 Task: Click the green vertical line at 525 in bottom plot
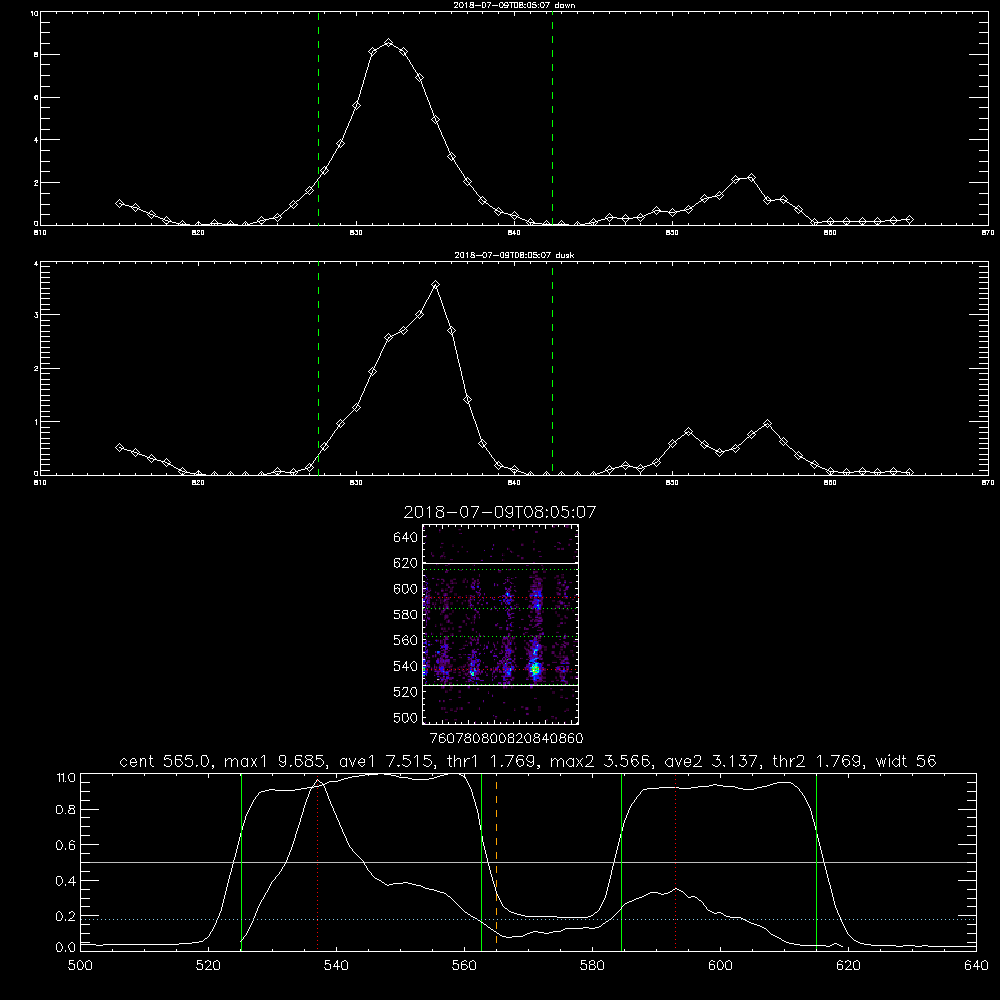[241, 861]
